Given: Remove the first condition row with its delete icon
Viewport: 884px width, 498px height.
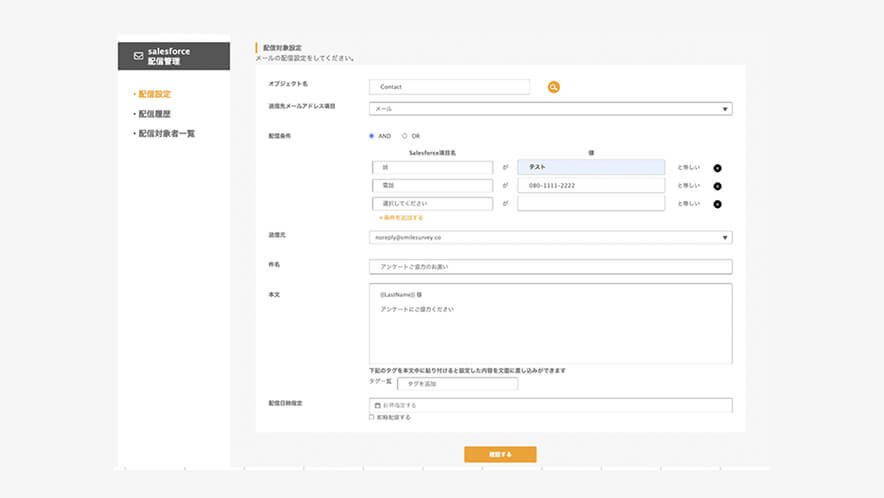Looking at the screenshot, I should [717, 168].
